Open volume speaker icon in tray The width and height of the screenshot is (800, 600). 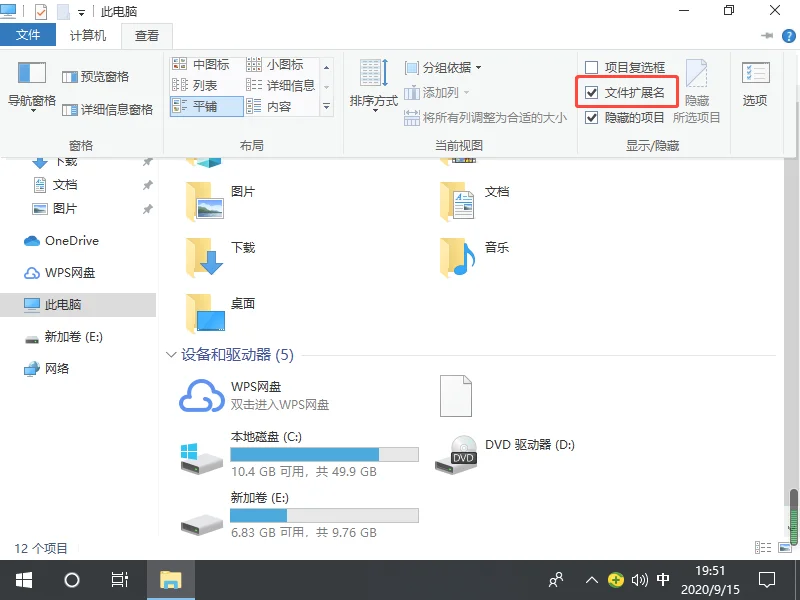coord(639,580)
